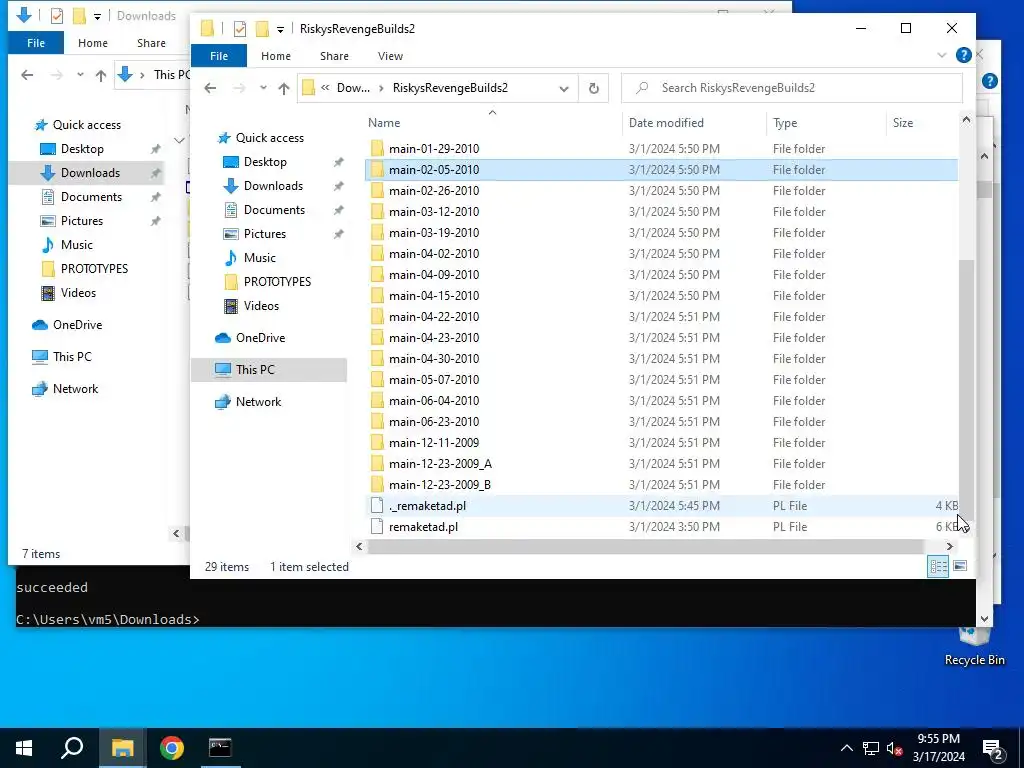Refresh the RiskysRevengeBuilds2 folder view
Image resolution: width=1024 pixels, height=768 pixels.
click(x=594, y=88)
